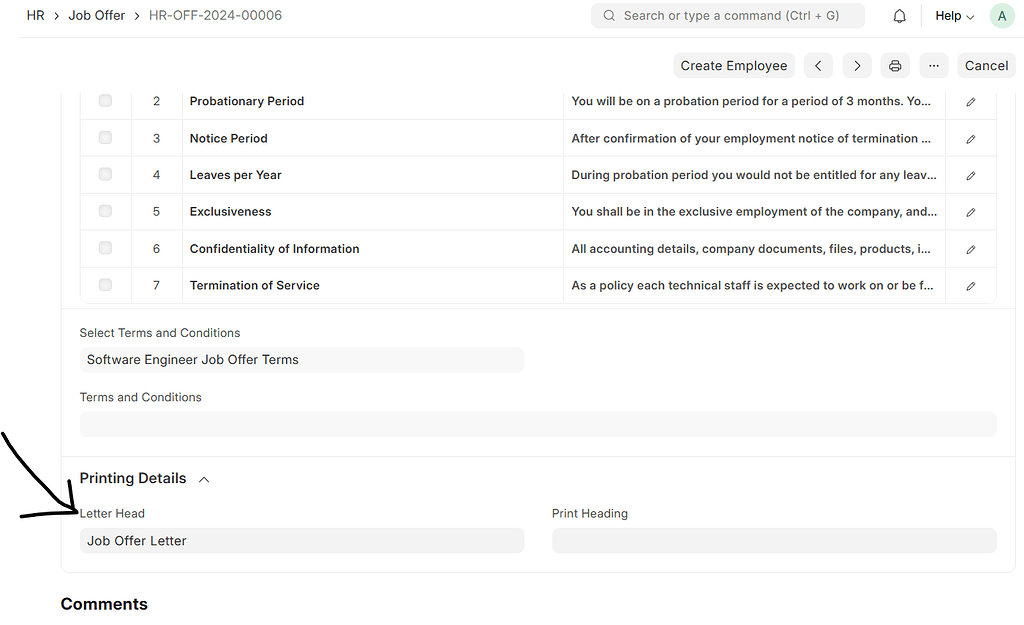Image resolution: width=1024 pixels, height=625 pixels.
Task: Click the print icon in the toolbar
Action: [x=894, y=65]
